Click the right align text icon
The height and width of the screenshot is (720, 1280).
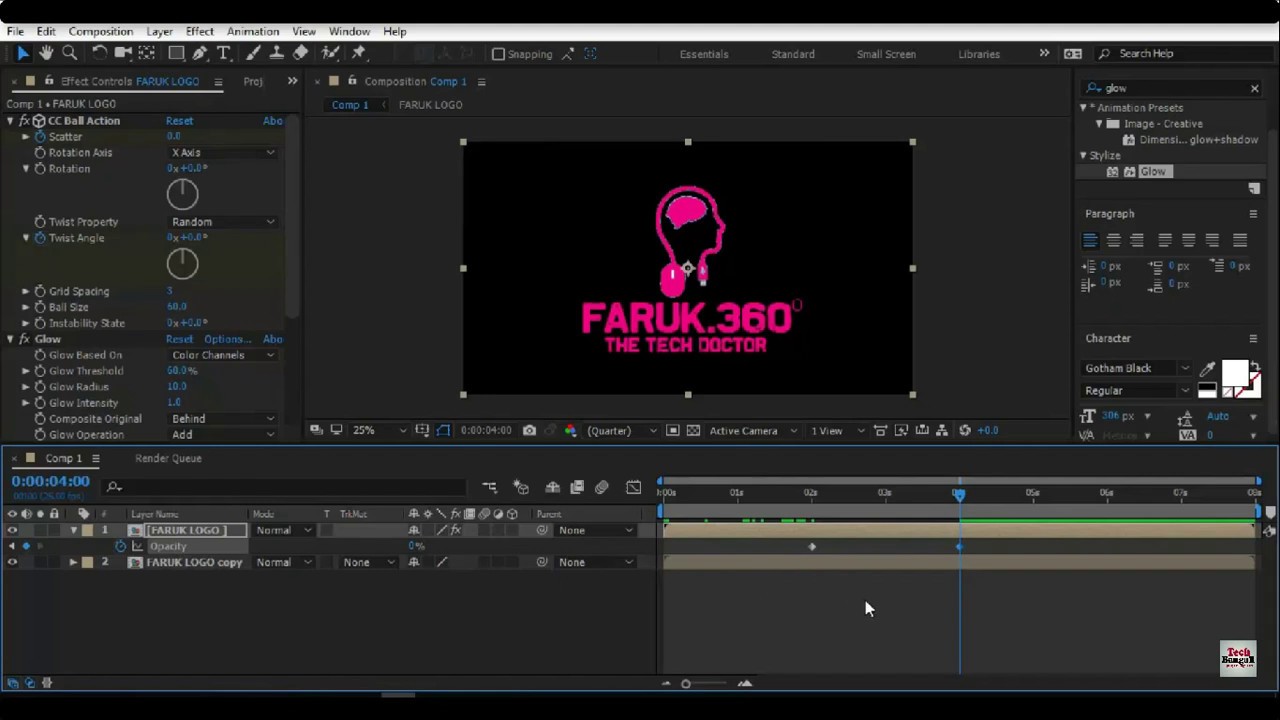1137,240
